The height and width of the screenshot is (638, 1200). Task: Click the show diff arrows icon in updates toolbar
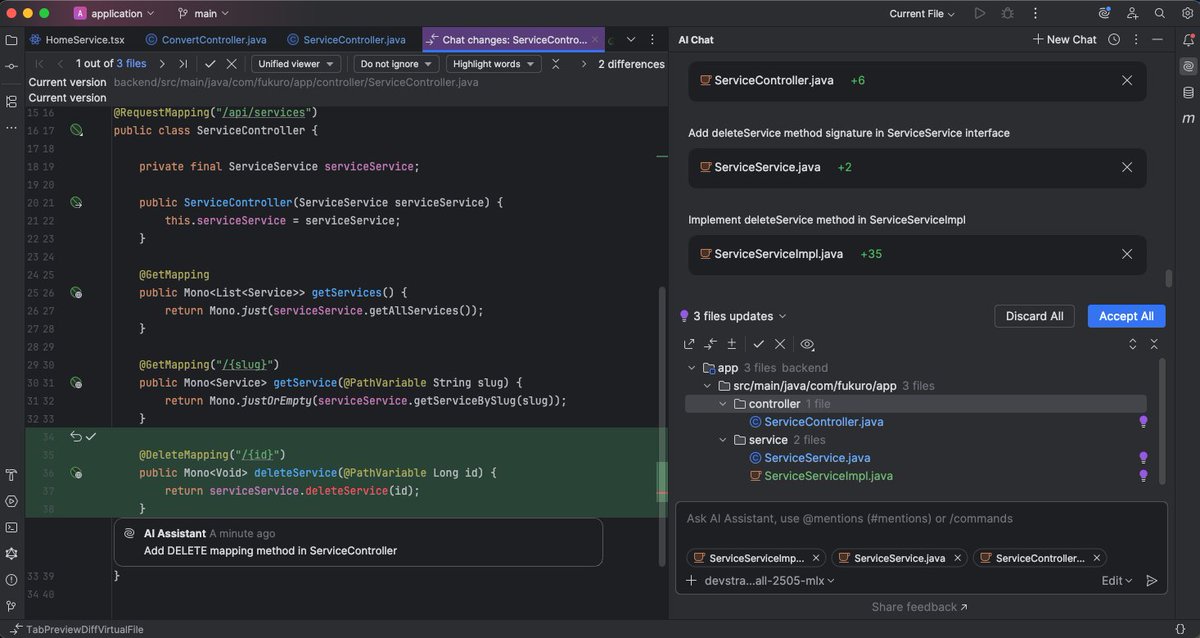(711, 344)
